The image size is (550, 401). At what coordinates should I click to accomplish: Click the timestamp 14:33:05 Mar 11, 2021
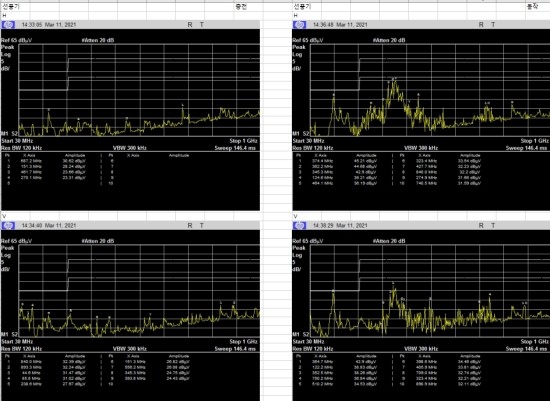pyautogui.click(x=49, y=25)
